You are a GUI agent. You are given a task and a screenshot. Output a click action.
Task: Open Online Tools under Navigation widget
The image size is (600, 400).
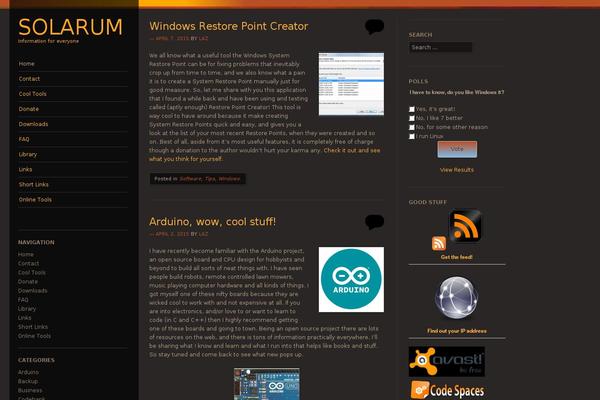coord(34,336)
